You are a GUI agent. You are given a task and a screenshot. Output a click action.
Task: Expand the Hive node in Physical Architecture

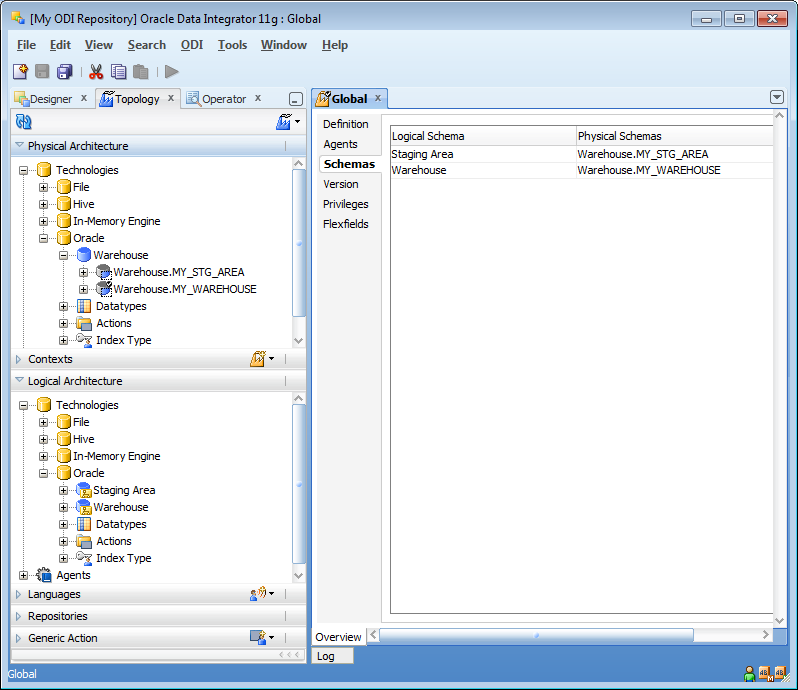[x=44, y=204]
